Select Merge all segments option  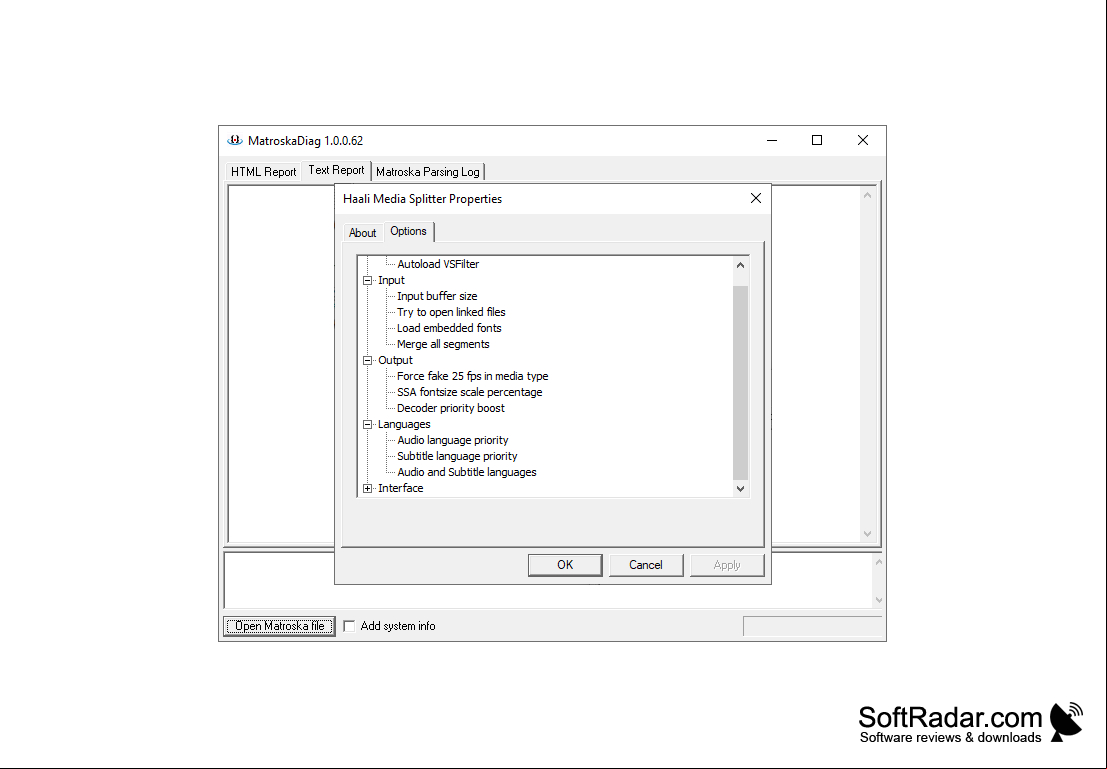[443, 345]
